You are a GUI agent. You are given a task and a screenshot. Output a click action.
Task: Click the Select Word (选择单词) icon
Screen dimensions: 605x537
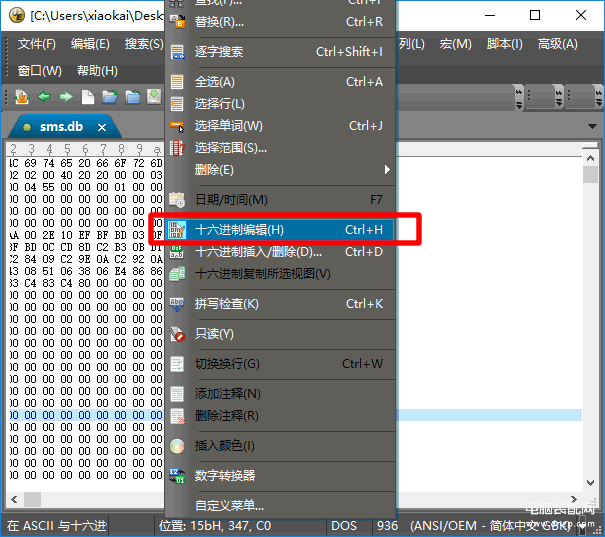point(177,126)
